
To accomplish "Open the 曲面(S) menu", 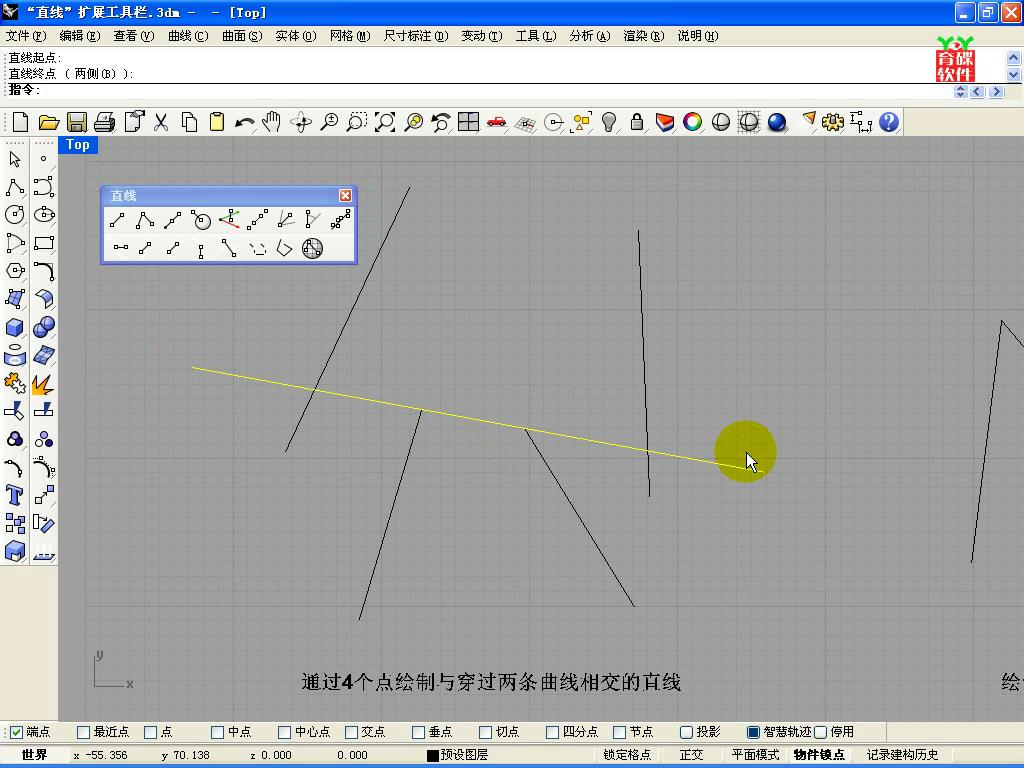I will pyautogui.click(x=242, y=36).
